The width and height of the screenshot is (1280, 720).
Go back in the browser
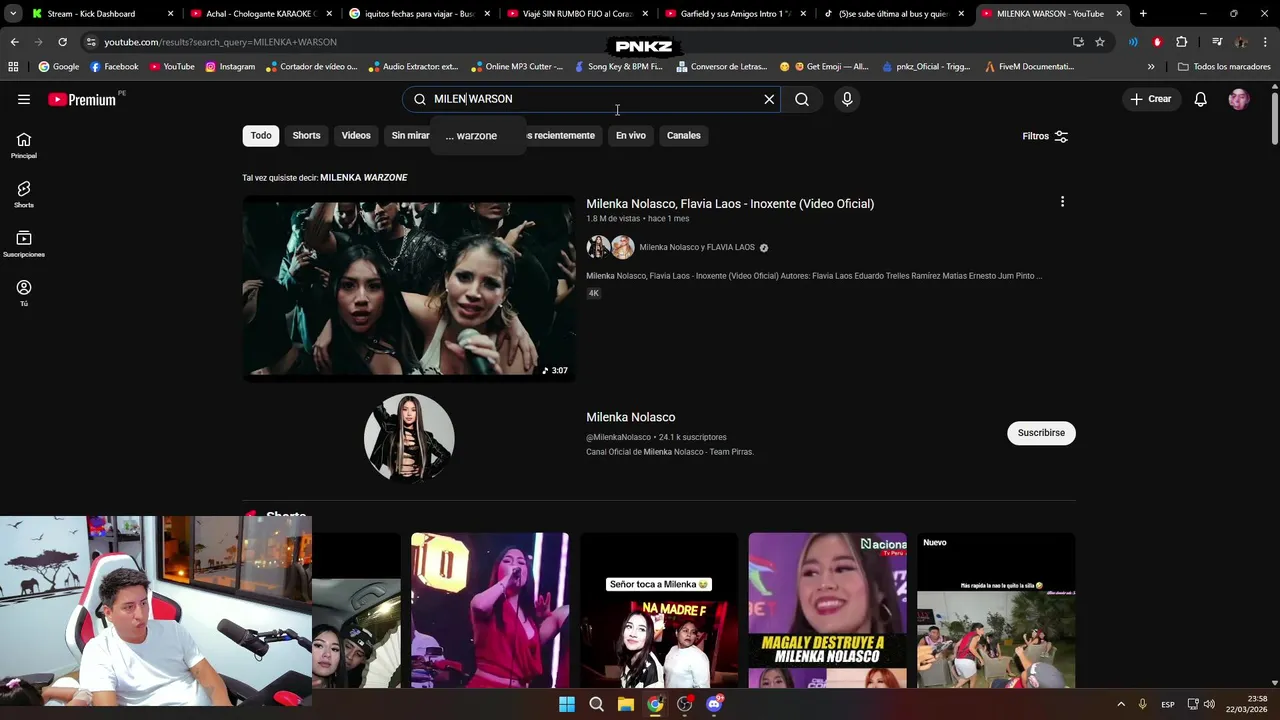tap(14, 42)
